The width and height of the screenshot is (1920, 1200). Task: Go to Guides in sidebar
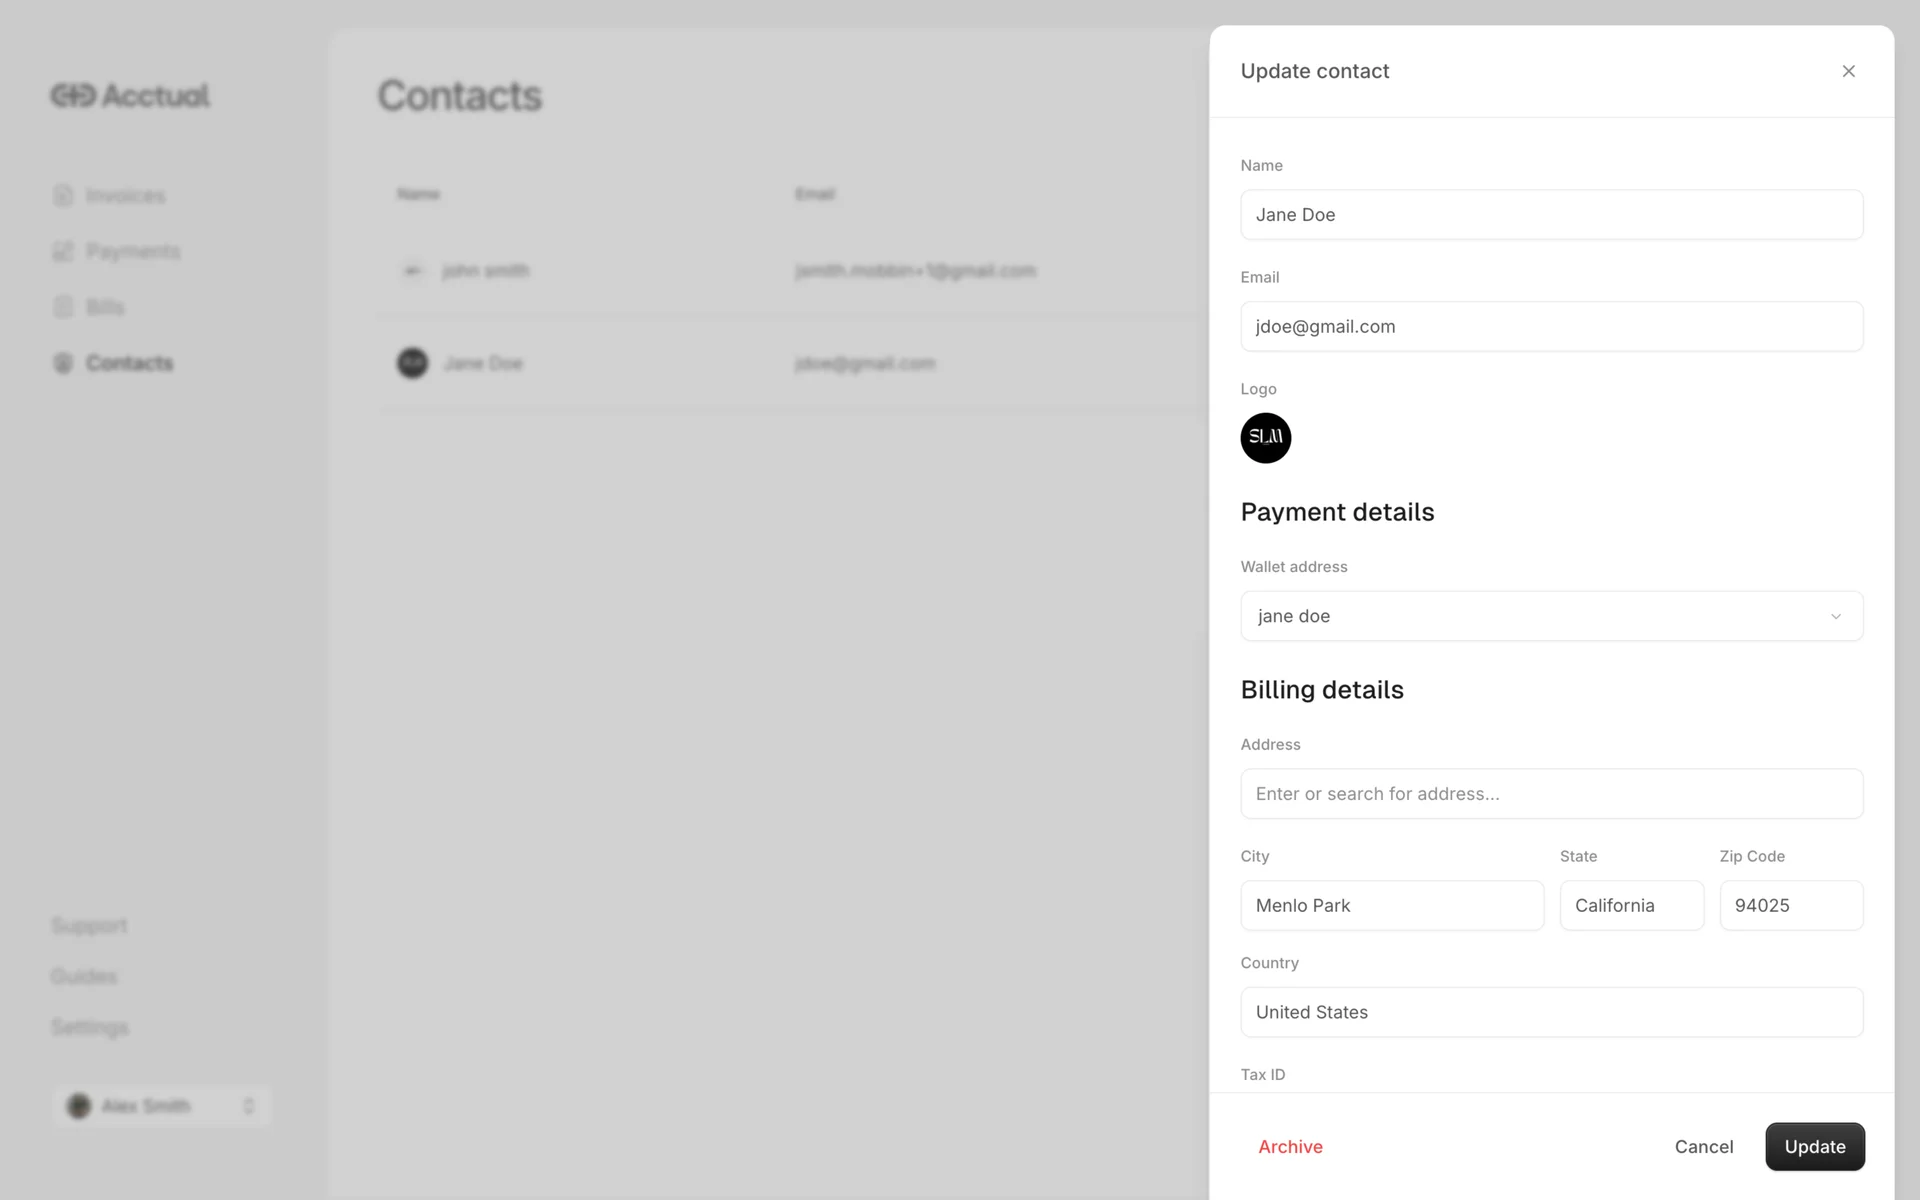84,976
